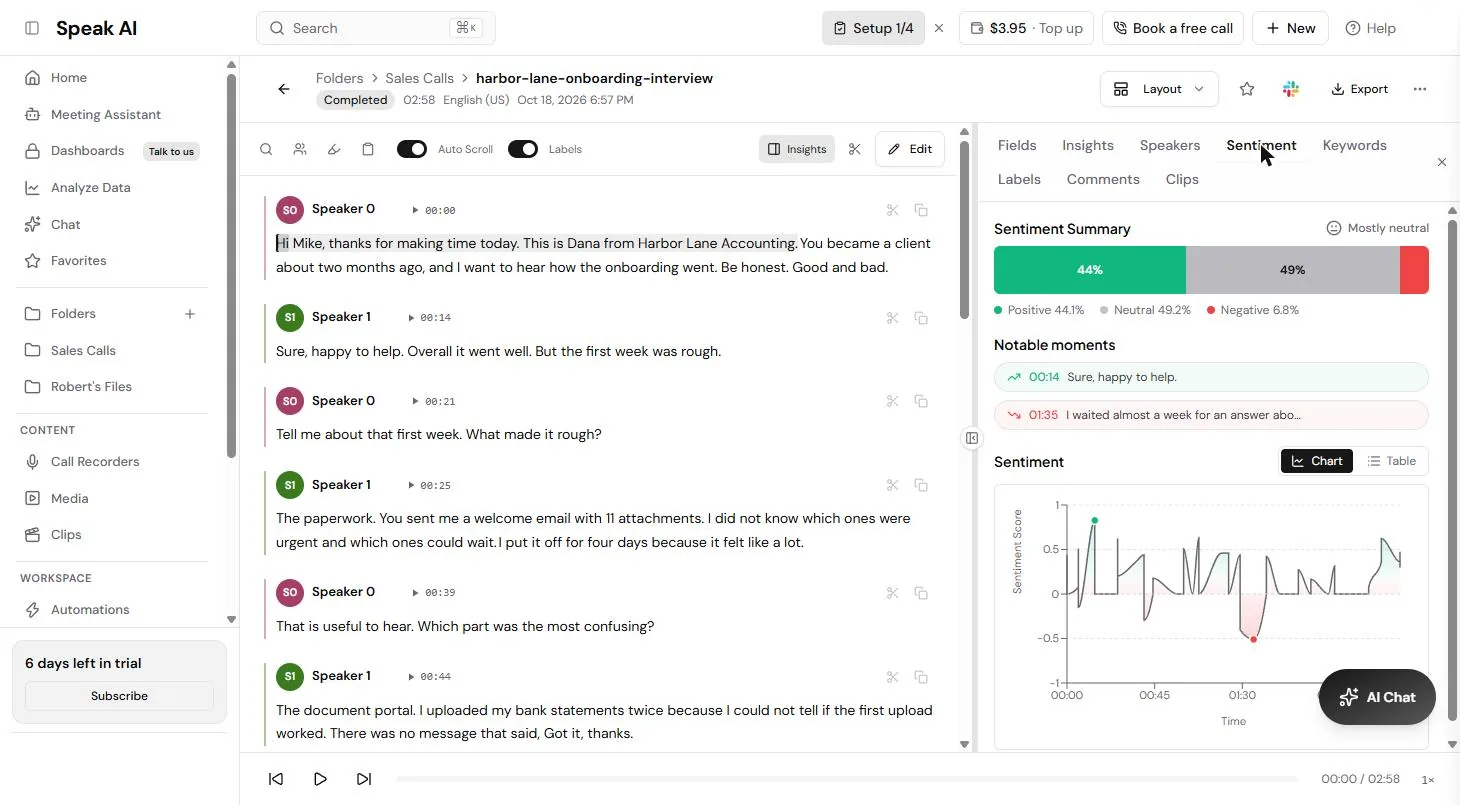The width and height of the screenshot is (1460, 805).
Task: Change playback speed from 1×
Action: click(x=1428, y=779)
